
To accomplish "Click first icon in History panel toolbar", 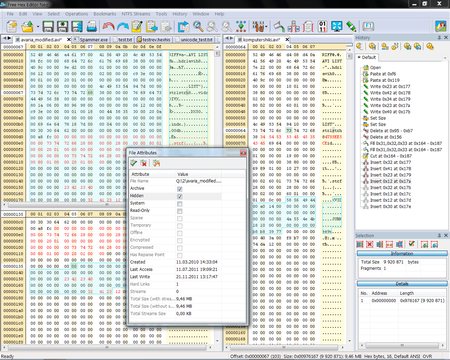I will [359, 46].
